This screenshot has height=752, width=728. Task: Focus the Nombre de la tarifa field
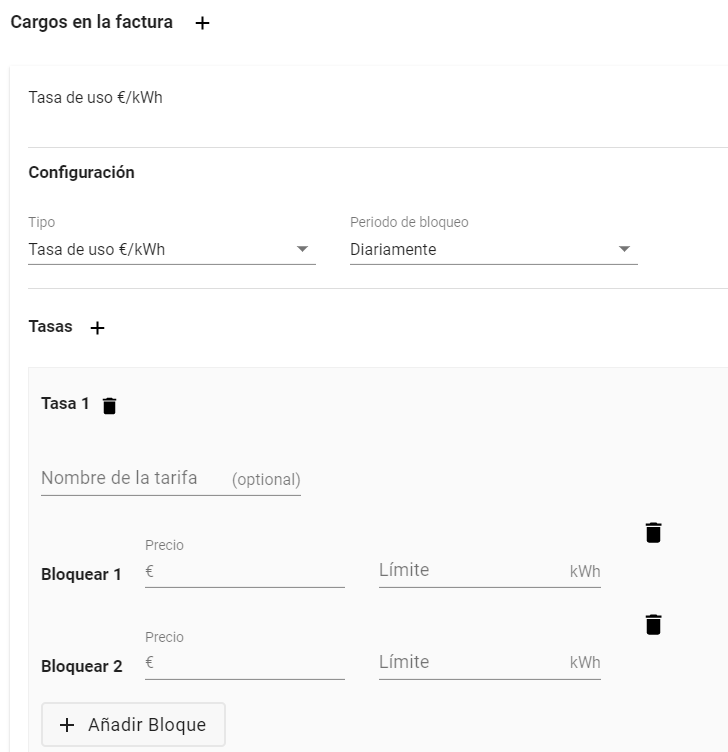click(171, 479)
